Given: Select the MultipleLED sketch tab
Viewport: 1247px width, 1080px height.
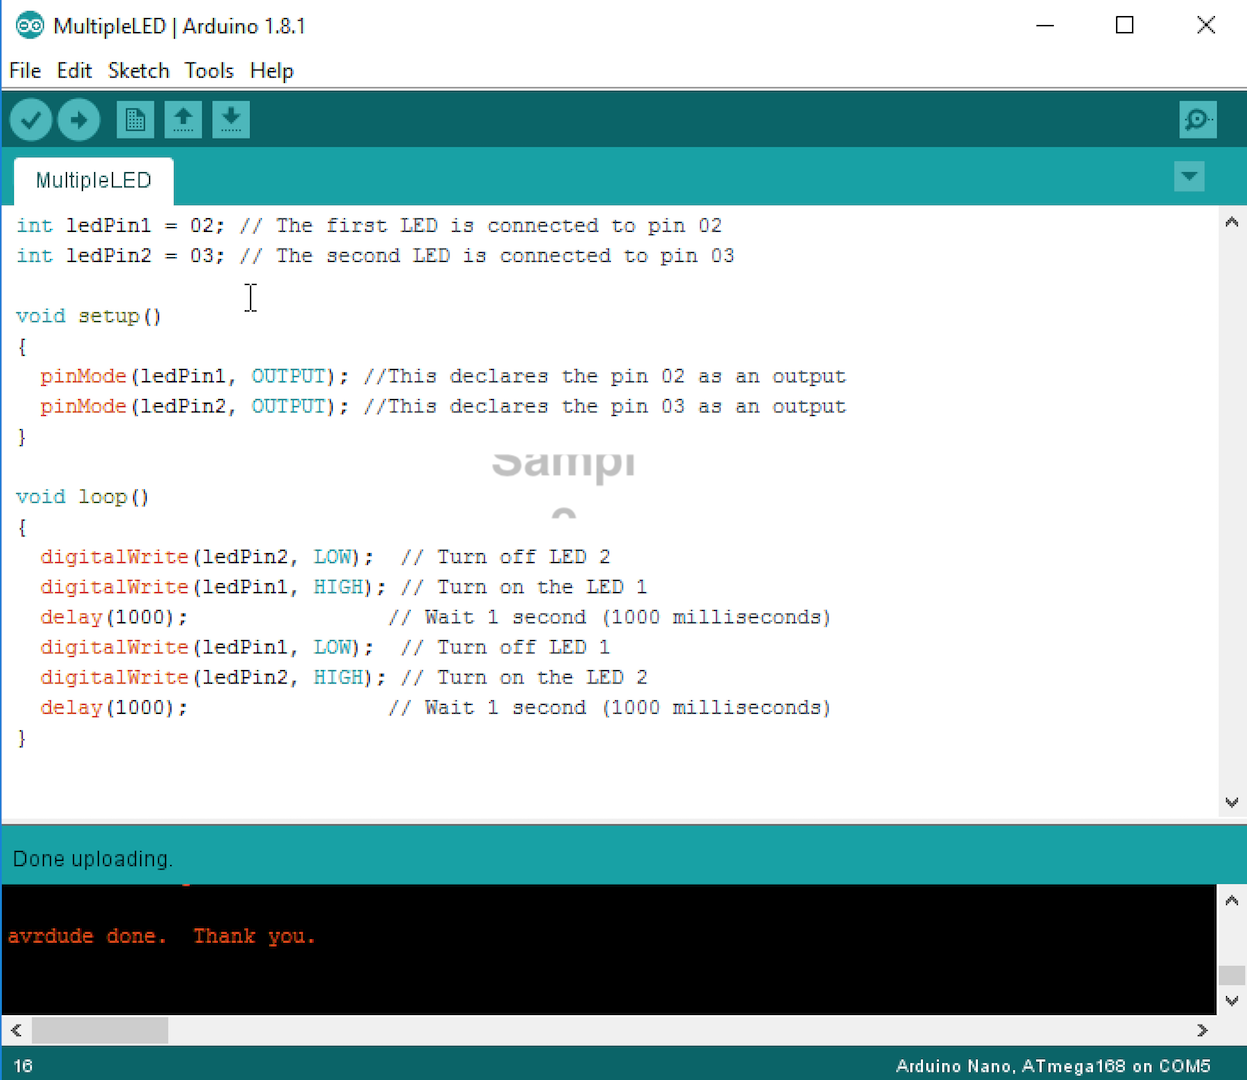Looking at the screenshot, I should 94,180.
